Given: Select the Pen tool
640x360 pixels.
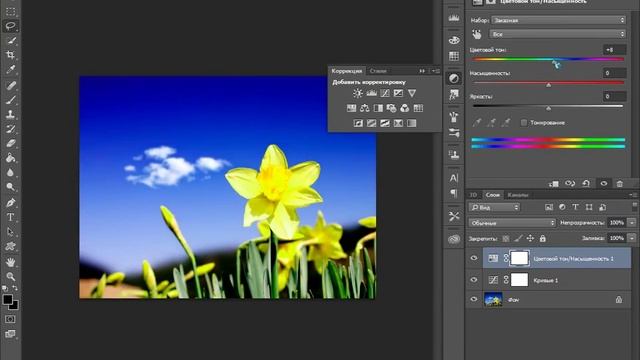Looking at the screenshot, I should point(11,202).
